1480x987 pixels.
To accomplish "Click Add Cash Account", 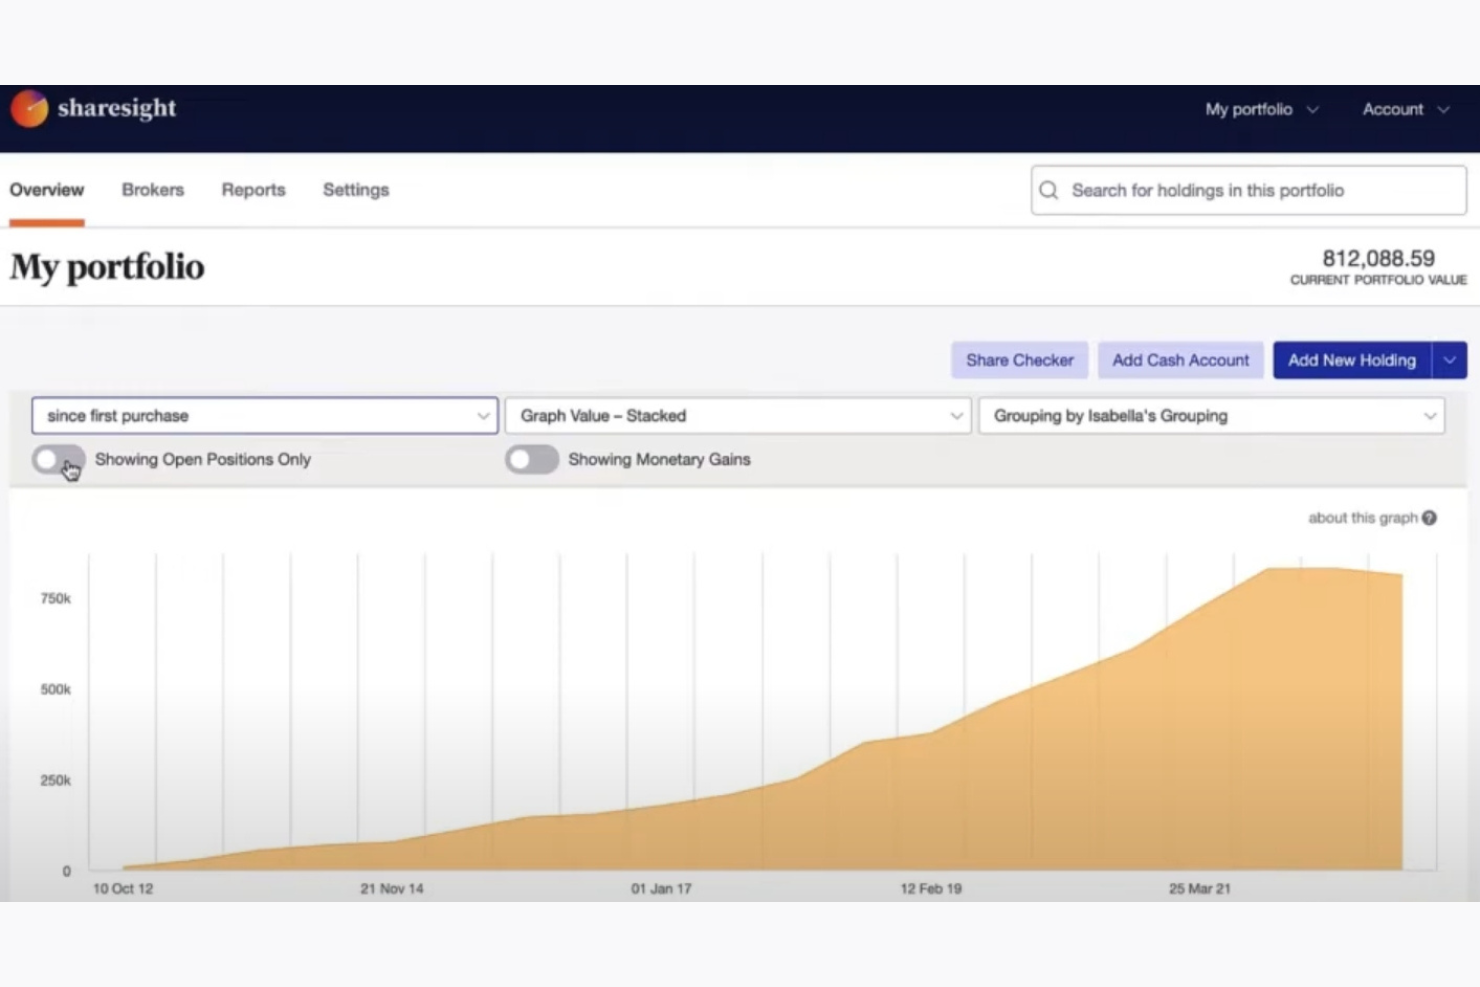I will 1180,360.
